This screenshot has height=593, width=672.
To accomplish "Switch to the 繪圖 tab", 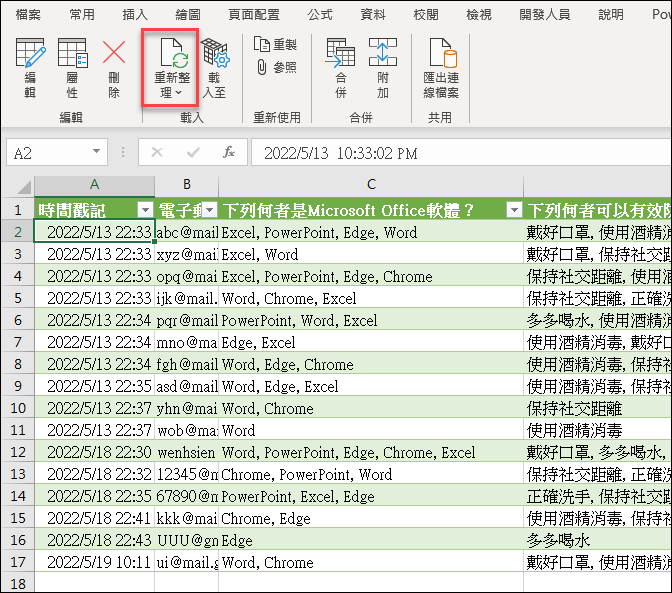I will pos(188,15).
